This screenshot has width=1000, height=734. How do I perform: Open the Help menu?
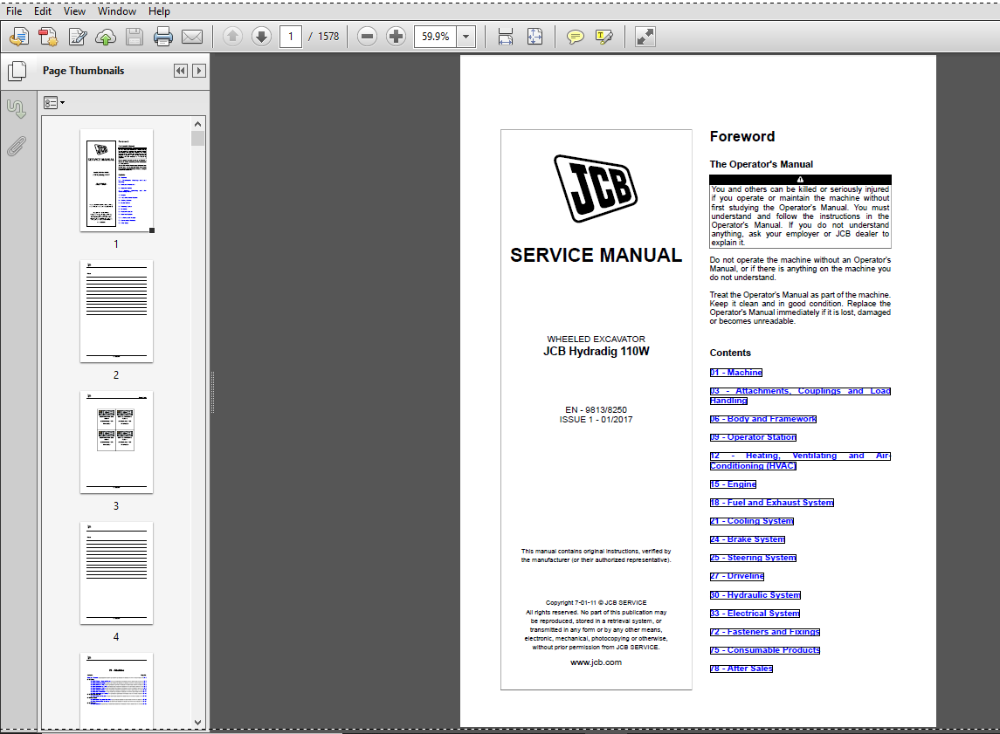(x=159, y=11)
